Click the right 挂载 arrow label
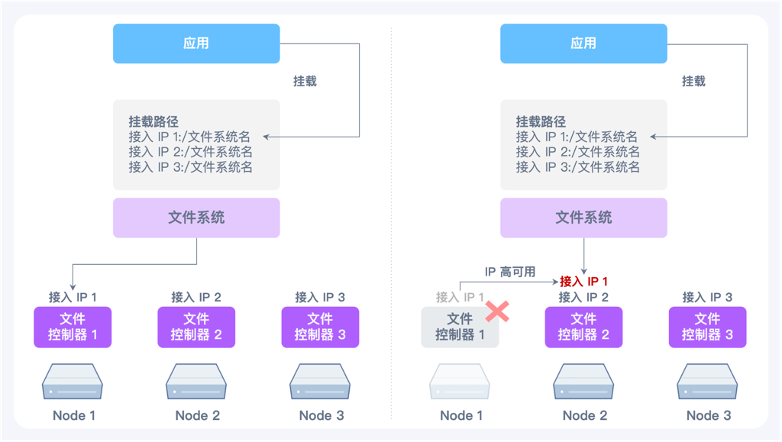This screenshot has height=442, width=782. 693,81
